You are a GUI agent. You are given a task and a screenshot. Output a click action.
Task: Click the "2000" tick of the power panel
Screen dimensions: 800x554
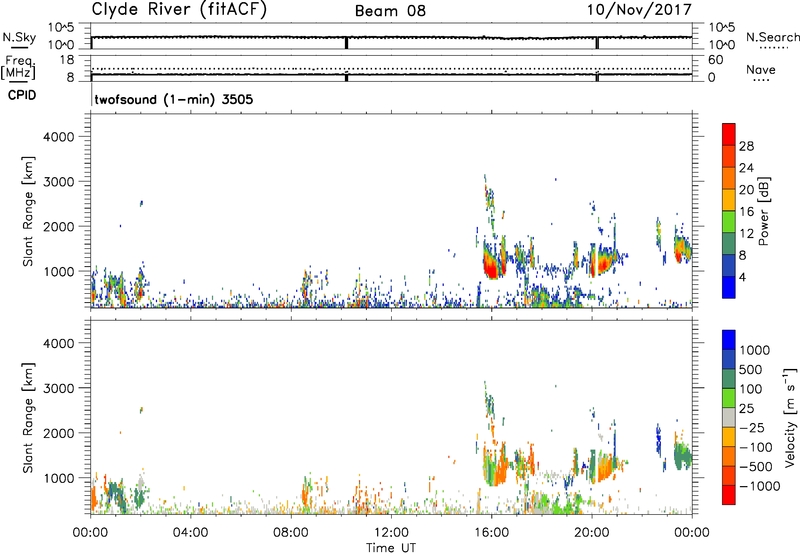58,226
